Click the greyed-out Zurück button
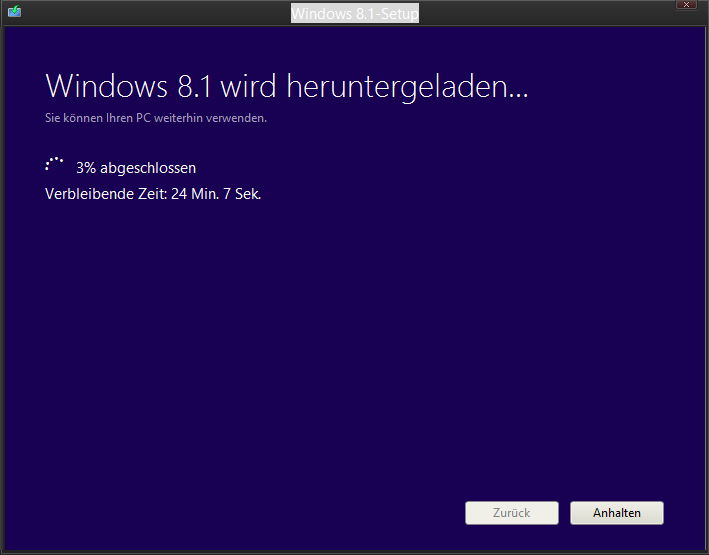The width and height of the screenshot is (709, 555). [x=512, y=513]
